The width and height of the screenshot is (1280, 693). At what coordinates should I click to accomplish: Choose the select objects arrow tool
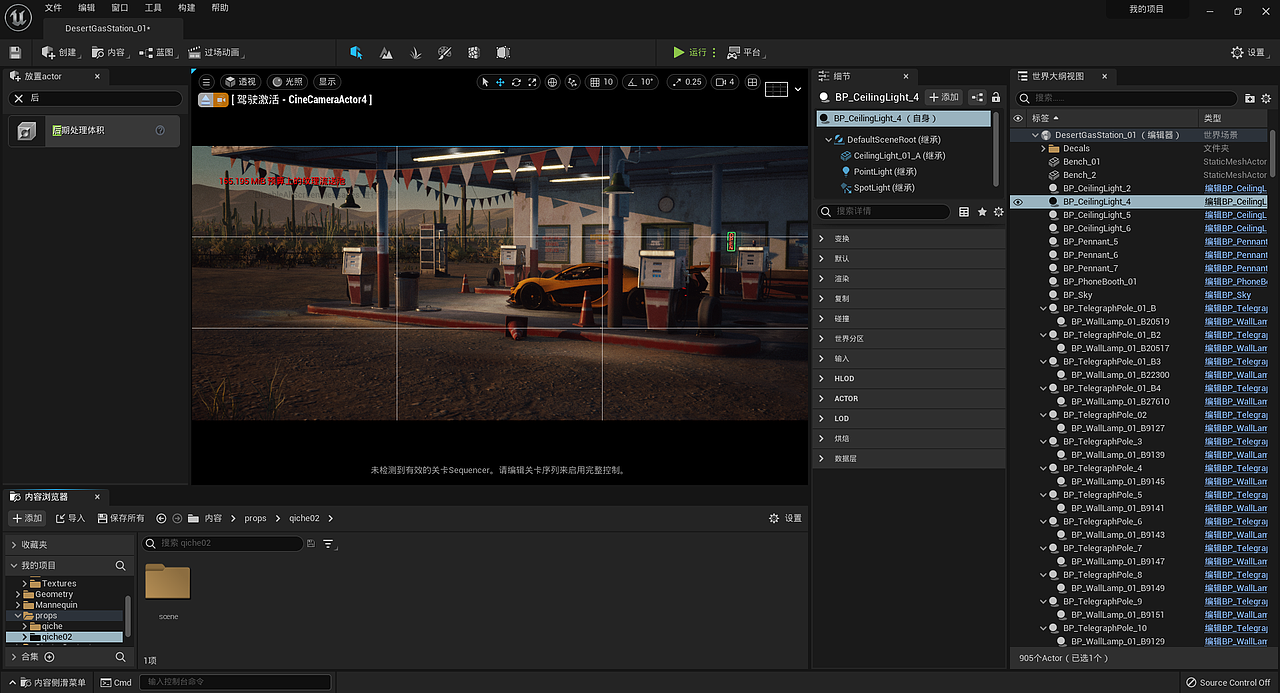pos(485,82)
